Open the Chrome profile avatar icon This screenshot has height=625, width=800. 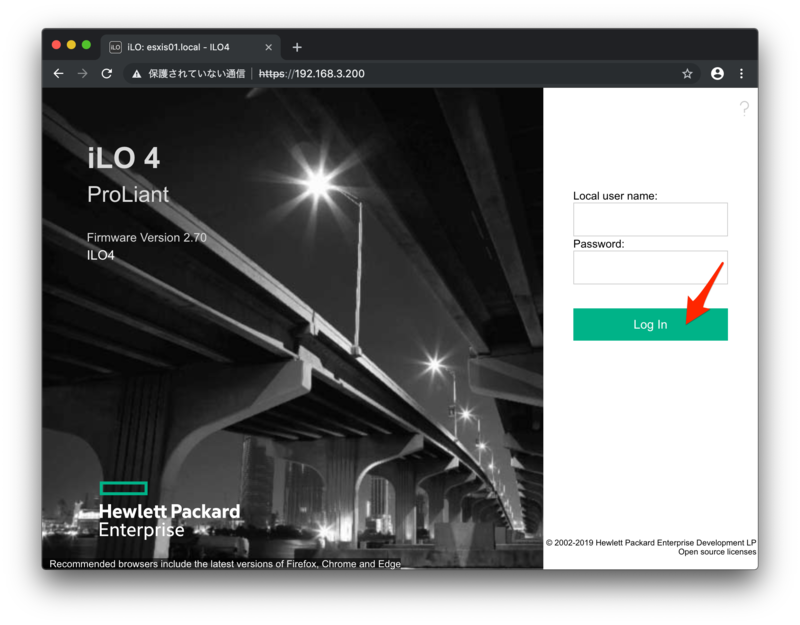717,73
